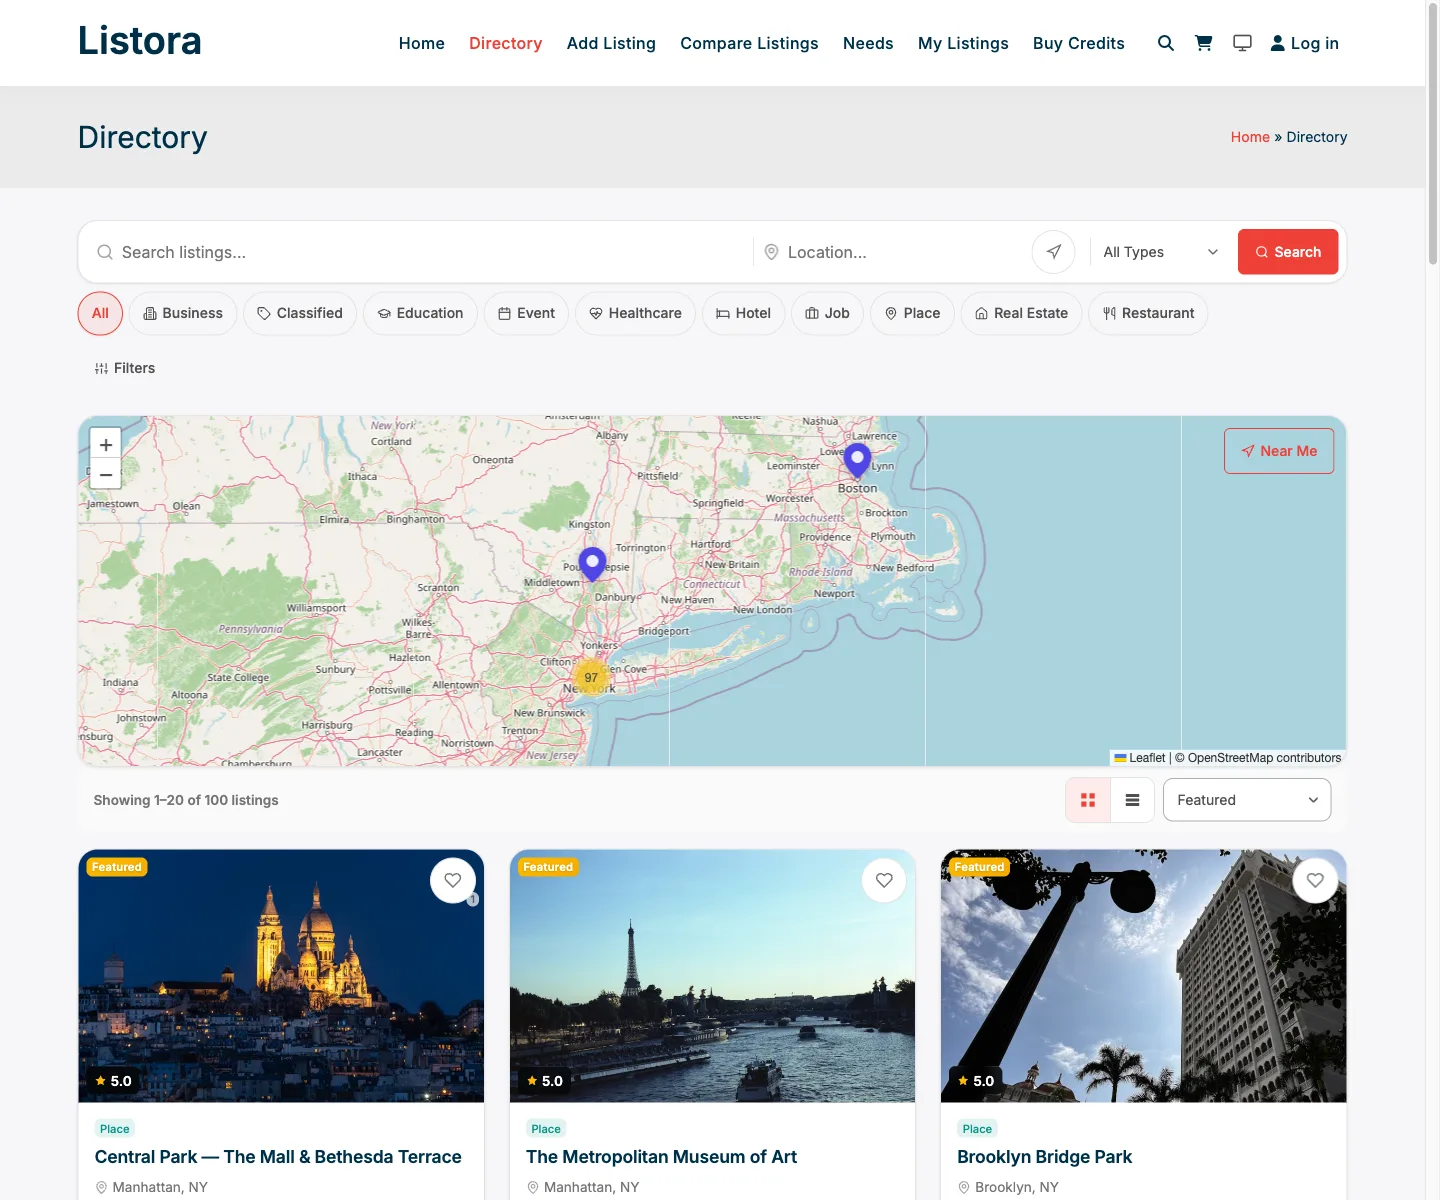Filter by Hotel category
The height and width of the screenshot is (1200, 1440).
pyautogui.click(x=743, y=313)
